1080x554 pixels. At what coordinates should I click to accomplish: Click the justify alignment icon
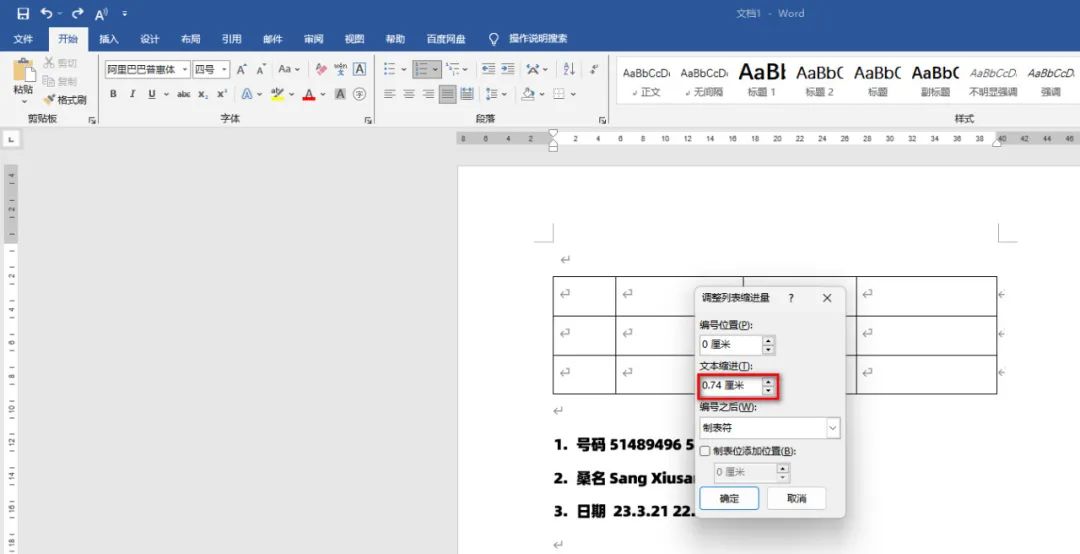click(x=447, y=94)
